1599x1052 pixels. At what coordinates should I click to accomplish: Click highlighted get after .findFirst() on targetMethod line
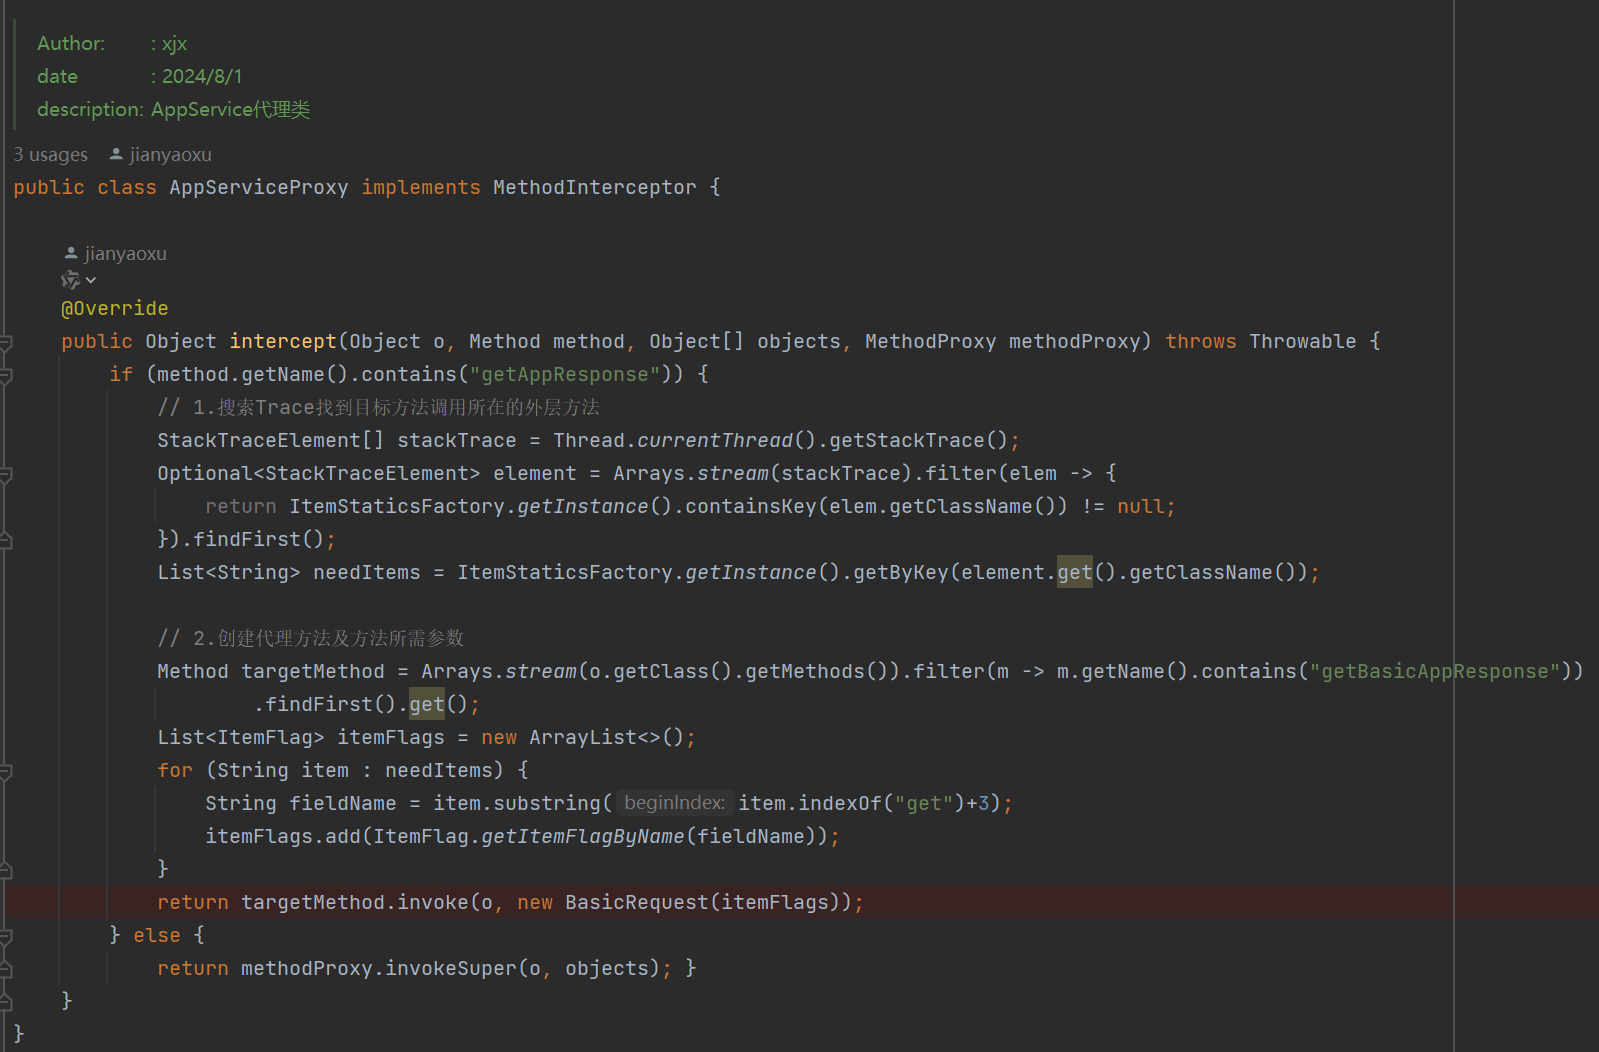click(427, 704)
